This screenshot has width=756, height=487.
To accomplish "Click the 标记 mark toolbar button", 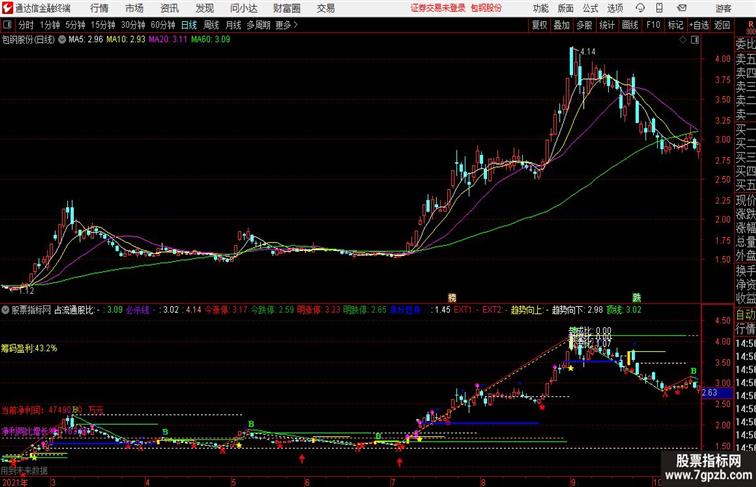I will coord(675,25).
